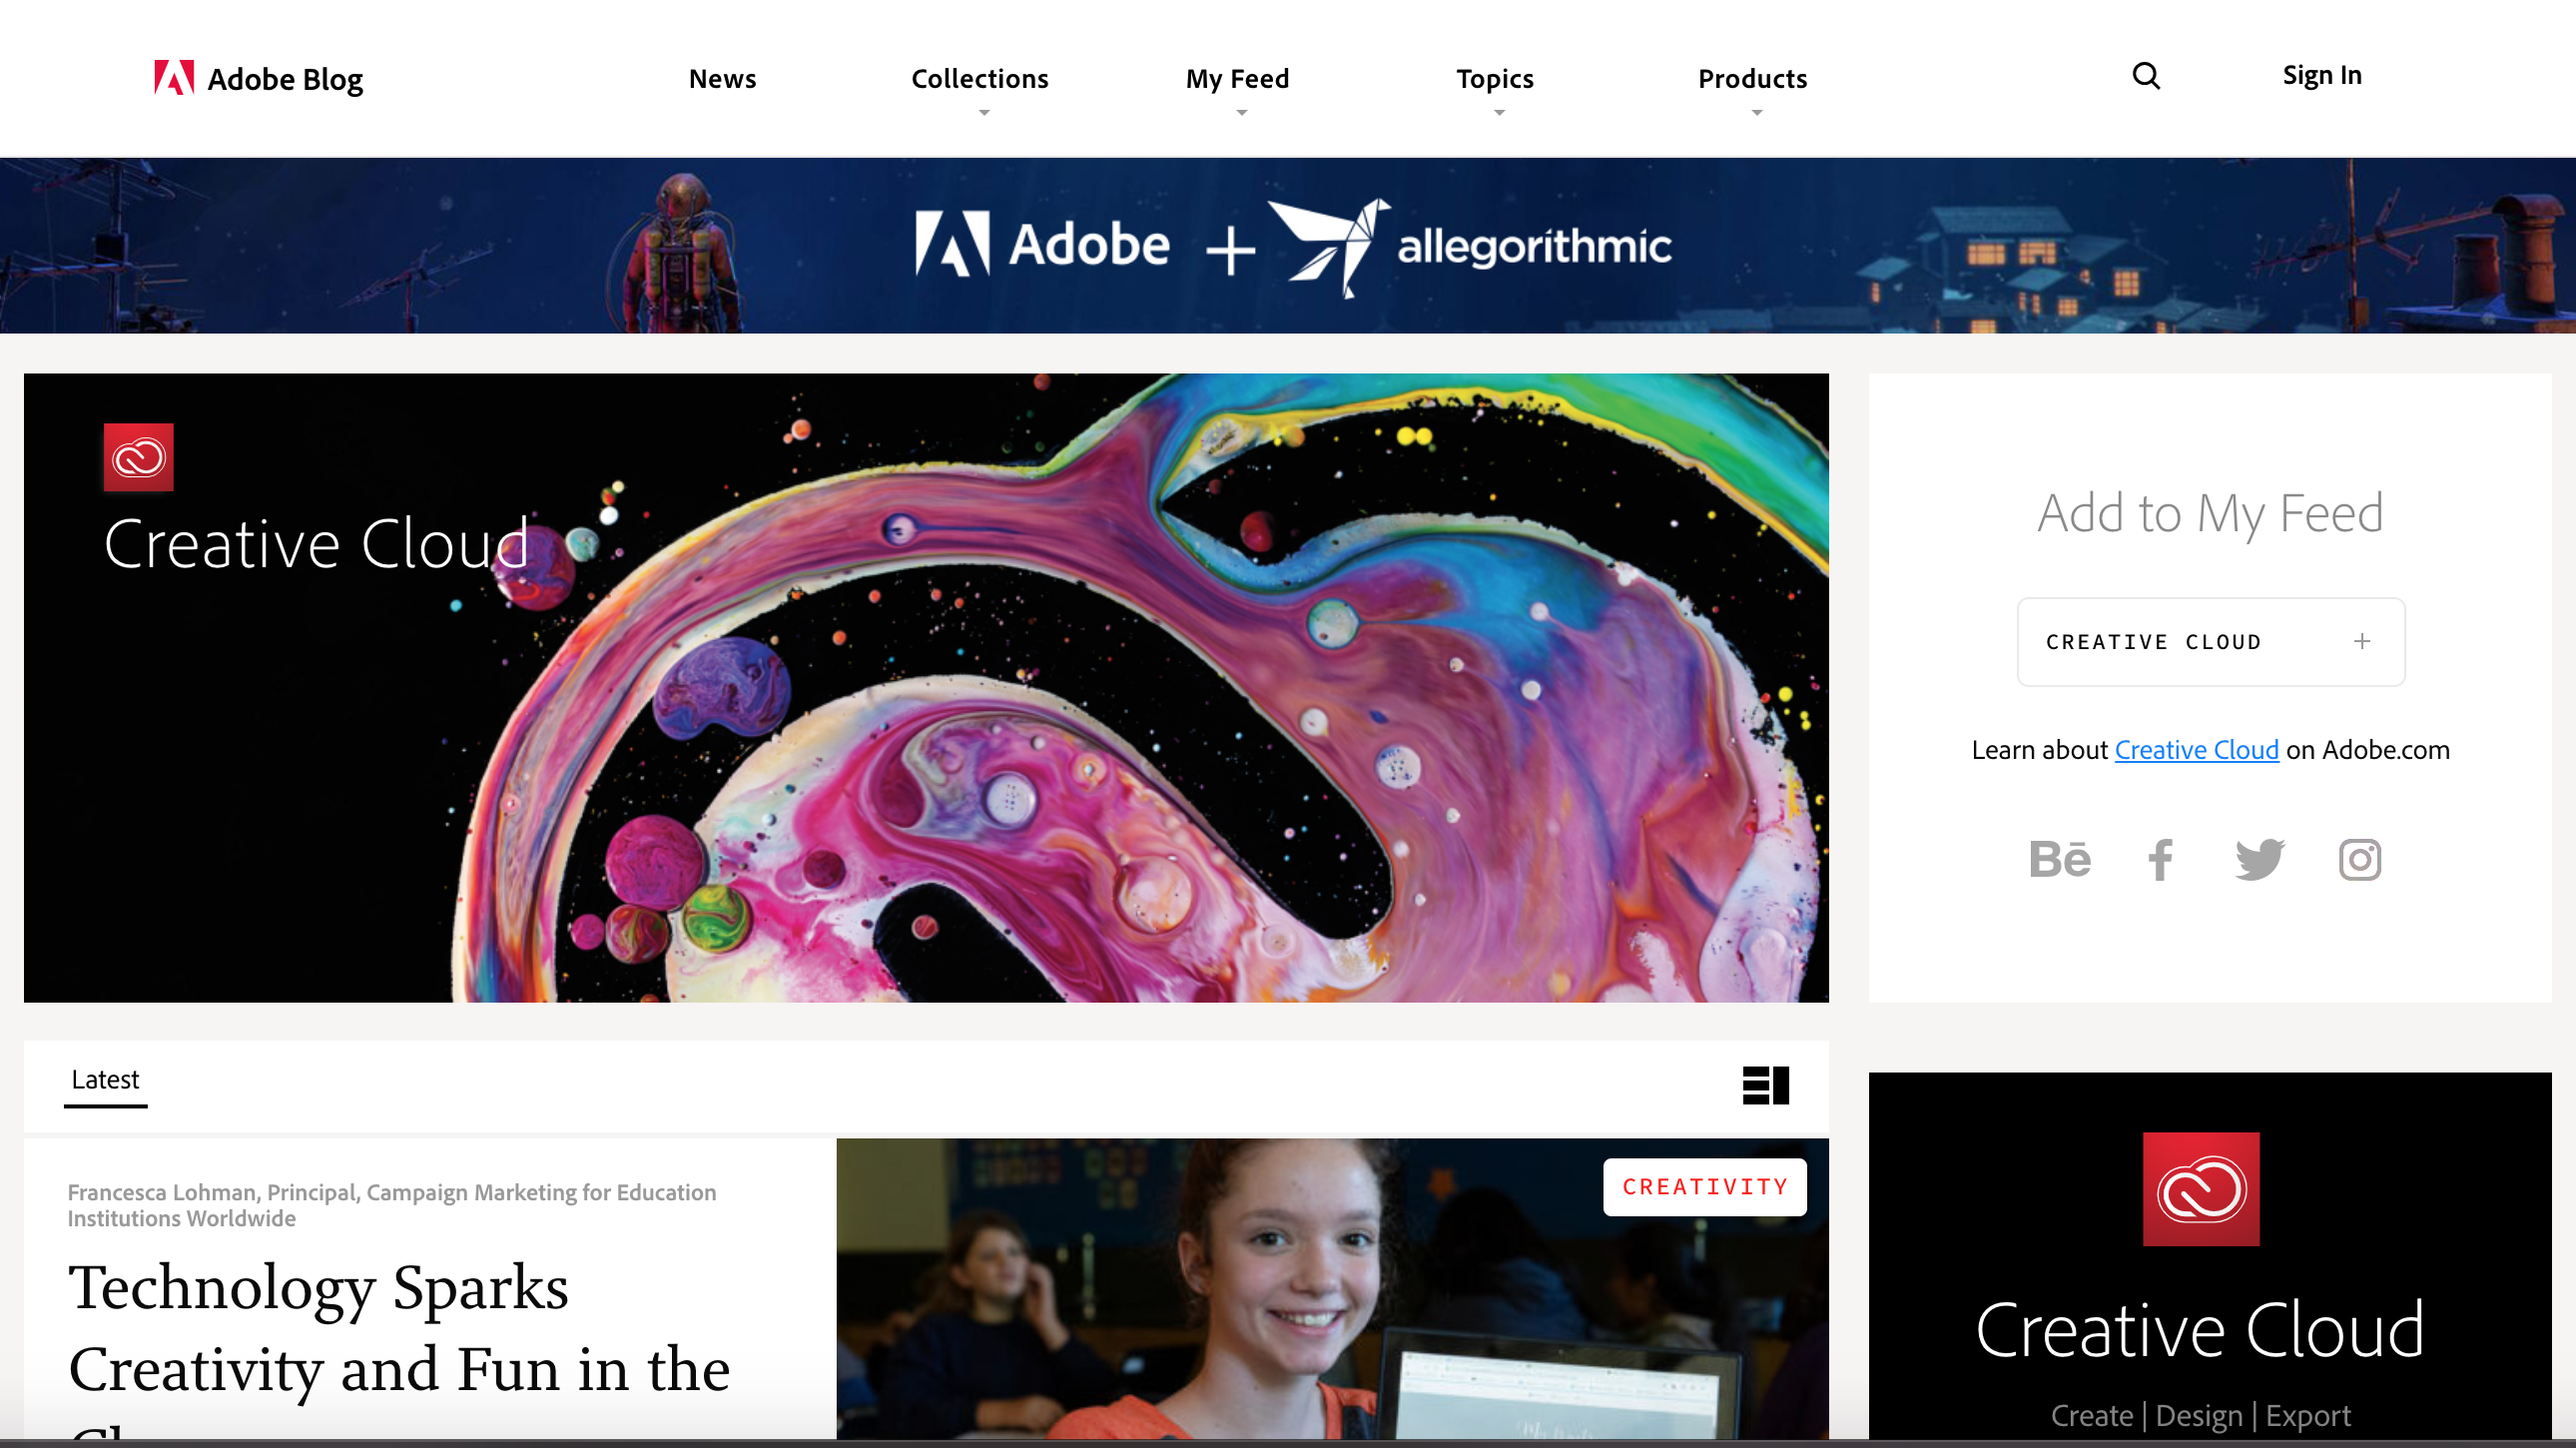Click the Adobe logo icon in header
The image size is (2576, 1448).
click(174, 78)
